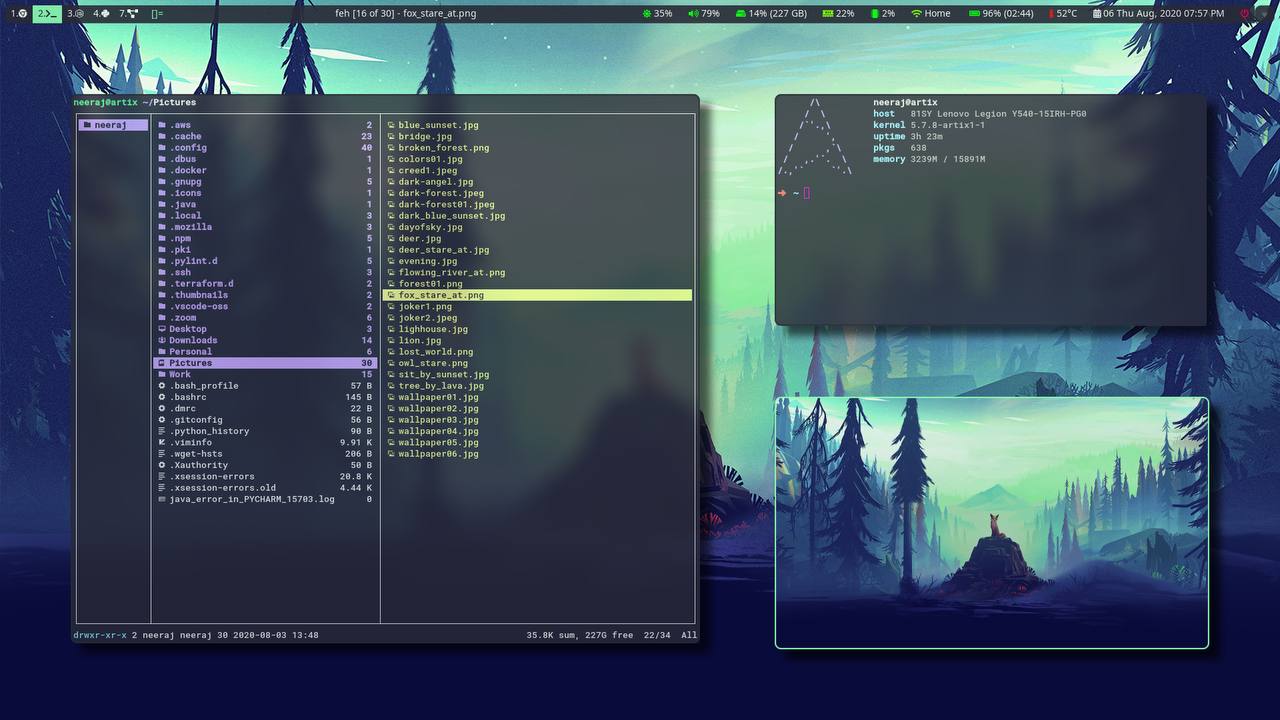The height and width of the screenshot is (720, 1280).
Task: Switch to workspace 4 in the top bar
Action: click(101, 13)
